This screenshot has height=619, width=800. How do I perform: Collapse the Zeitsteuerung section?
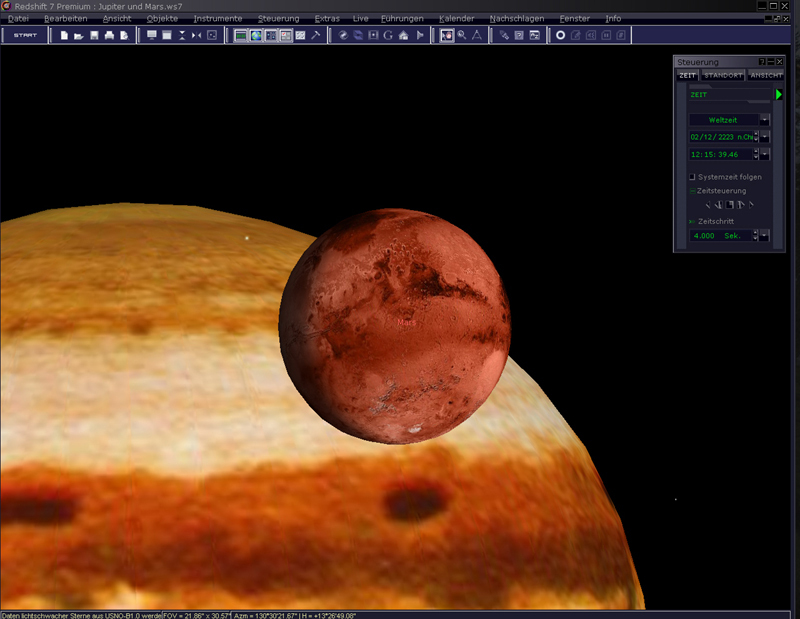[x=692, y=191]
